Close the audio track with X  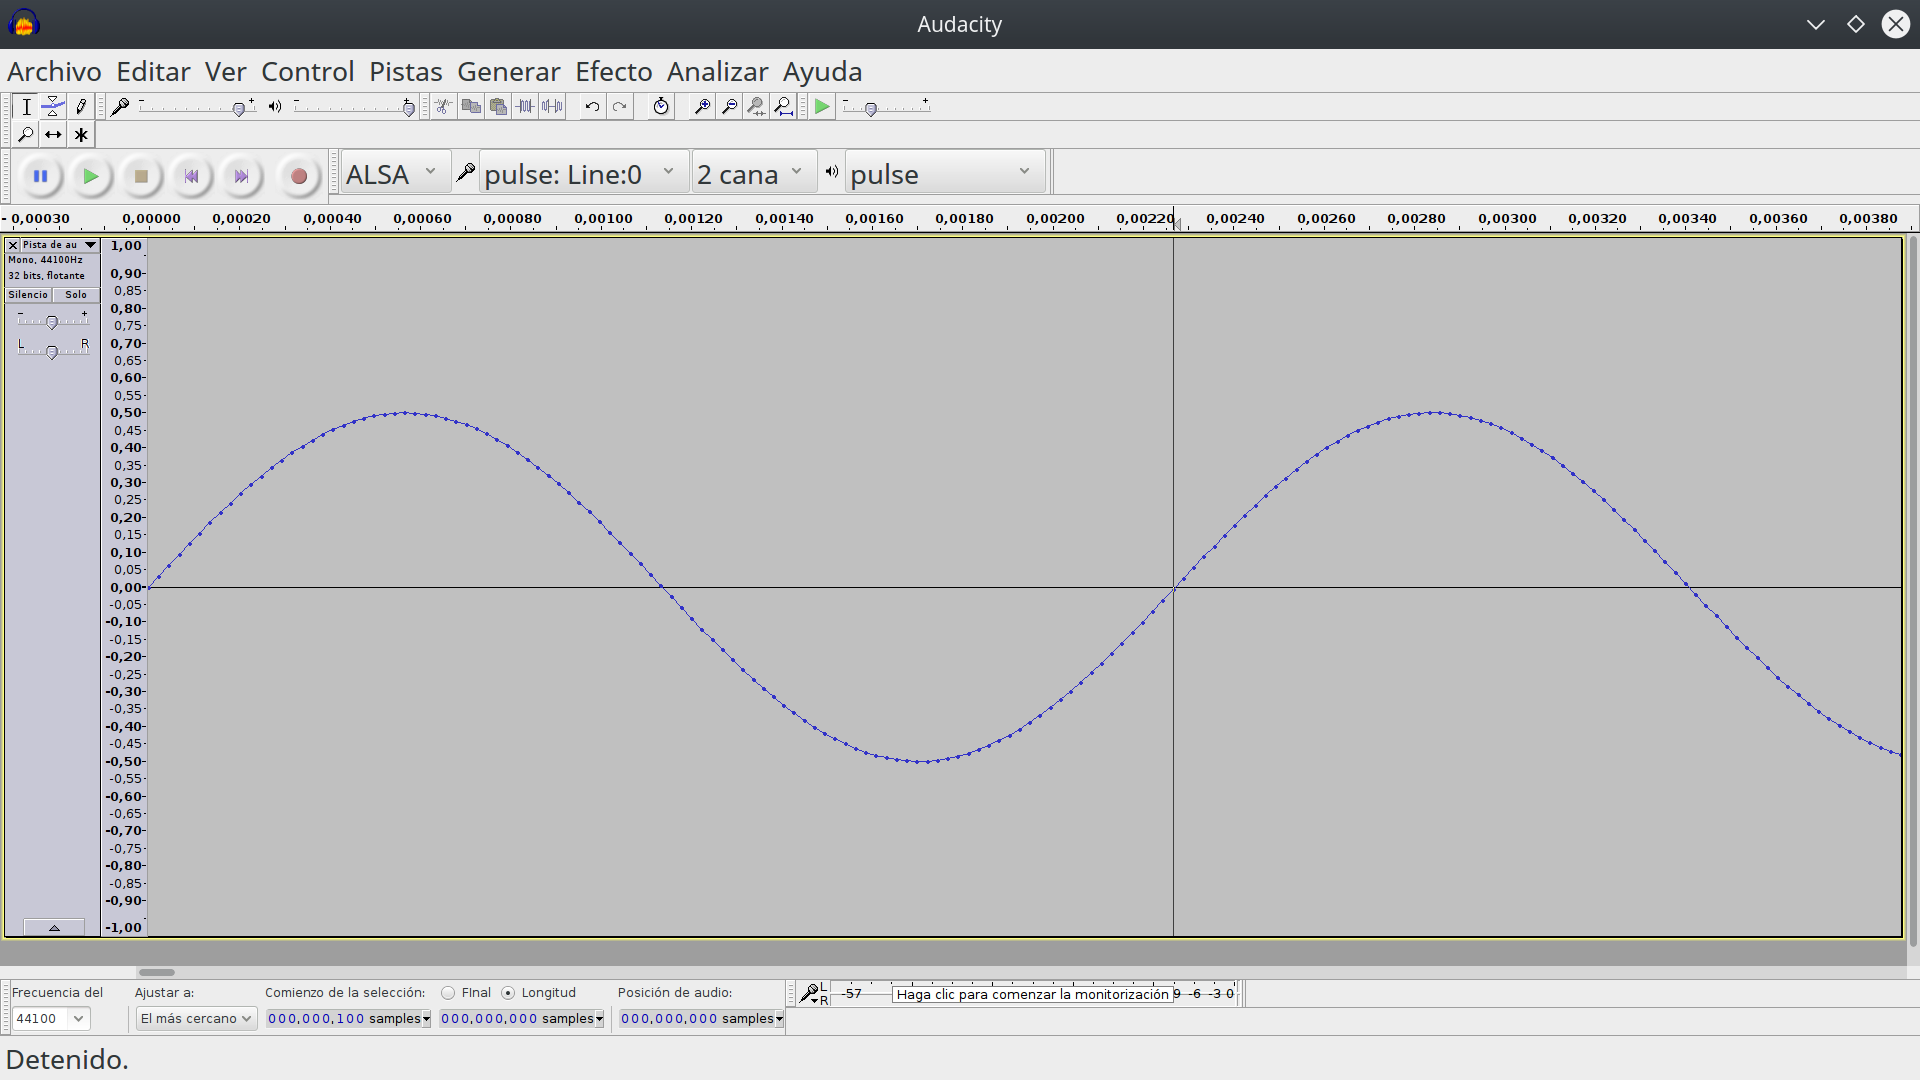point(13,245)
